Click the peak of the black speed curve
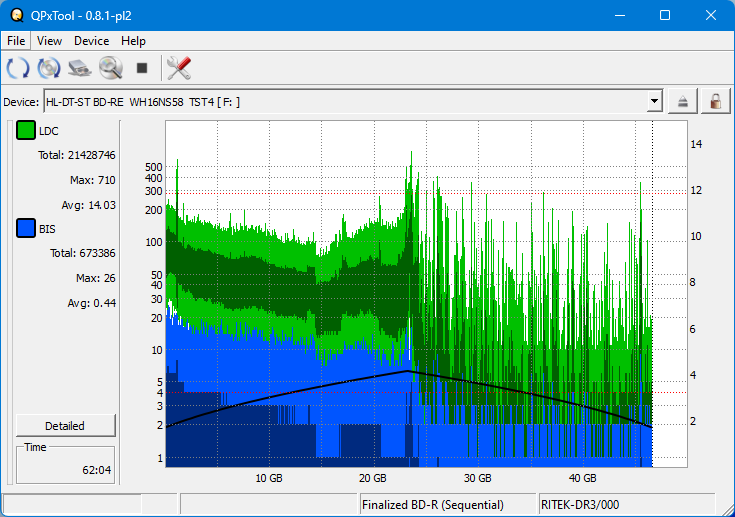Viewport: 735px width, 517px height. (x=408, y=371)
